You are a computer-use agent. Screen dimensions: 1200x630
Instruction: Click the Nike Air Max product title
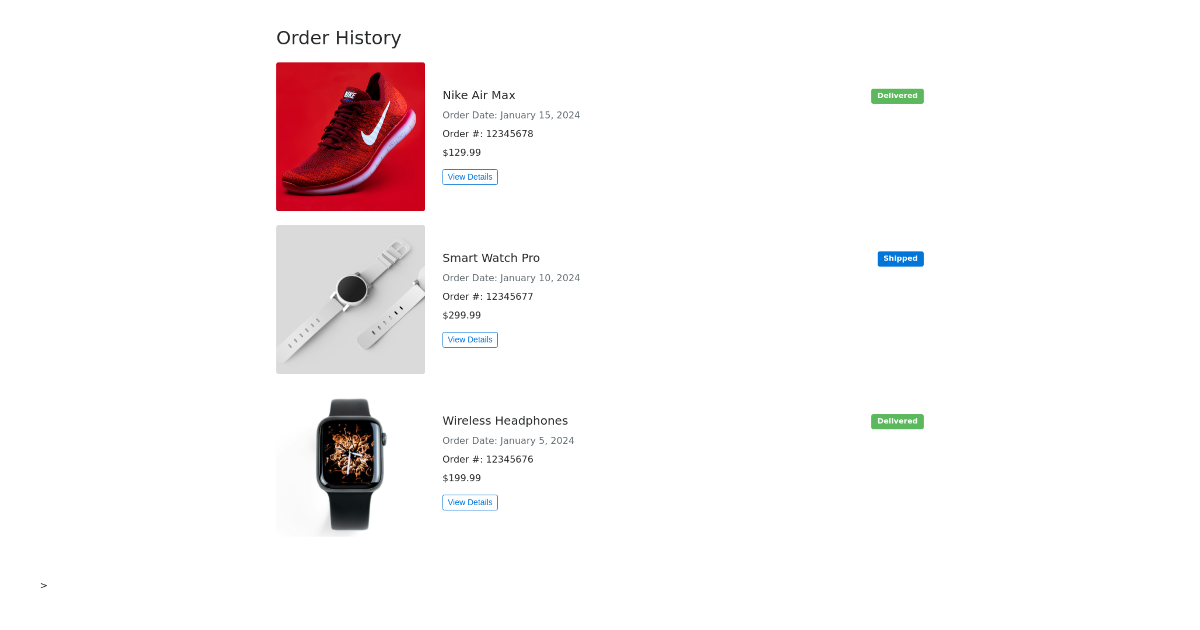point(478,94)
